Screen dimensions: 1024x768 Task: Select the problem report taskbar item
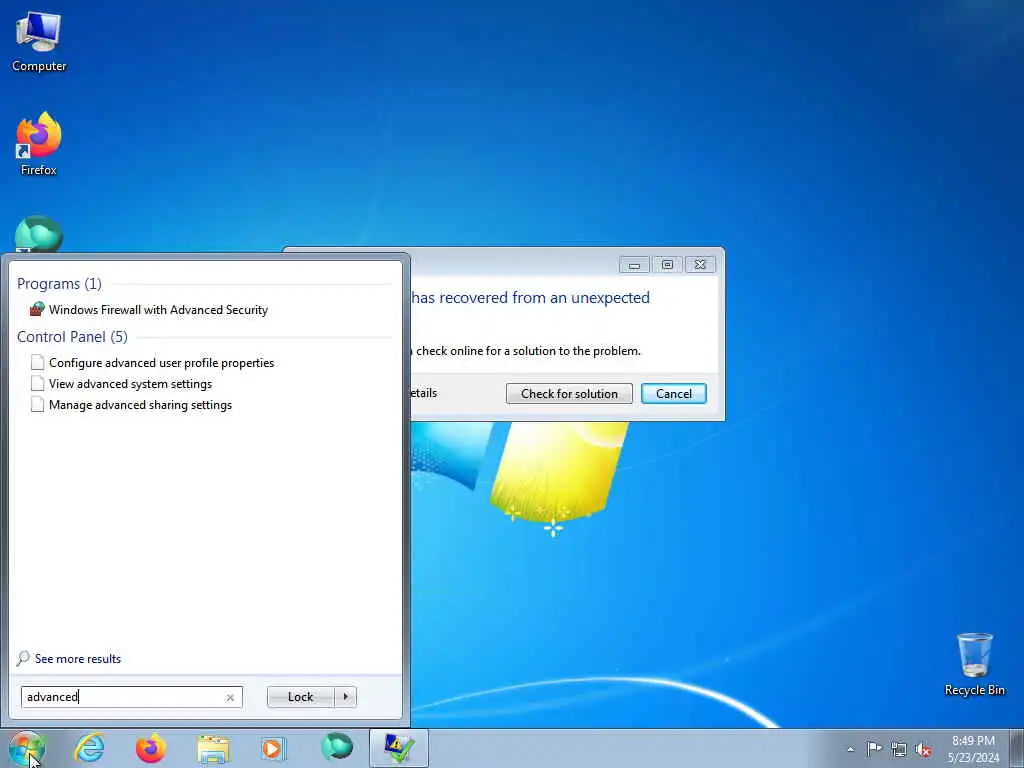tap(398, 748)
